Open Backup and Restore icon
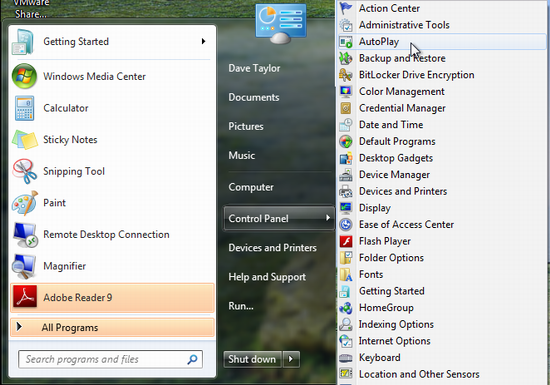 [346, 58]
